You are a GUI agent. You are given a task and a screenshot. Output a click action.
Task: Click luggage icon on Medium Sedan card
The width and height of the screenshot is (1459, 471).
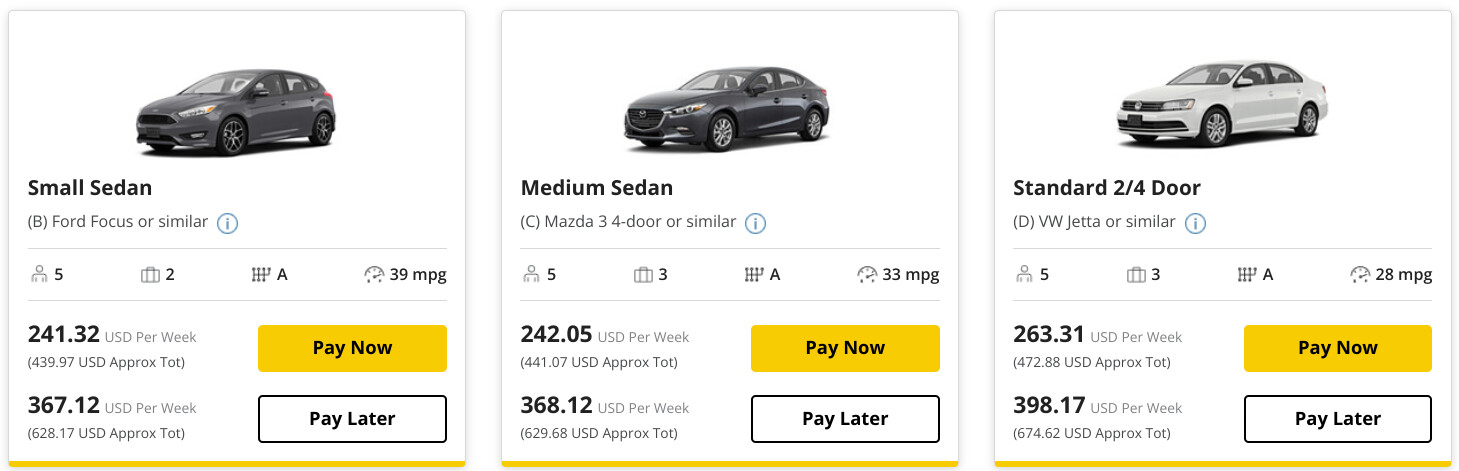[x=644, y=274]
